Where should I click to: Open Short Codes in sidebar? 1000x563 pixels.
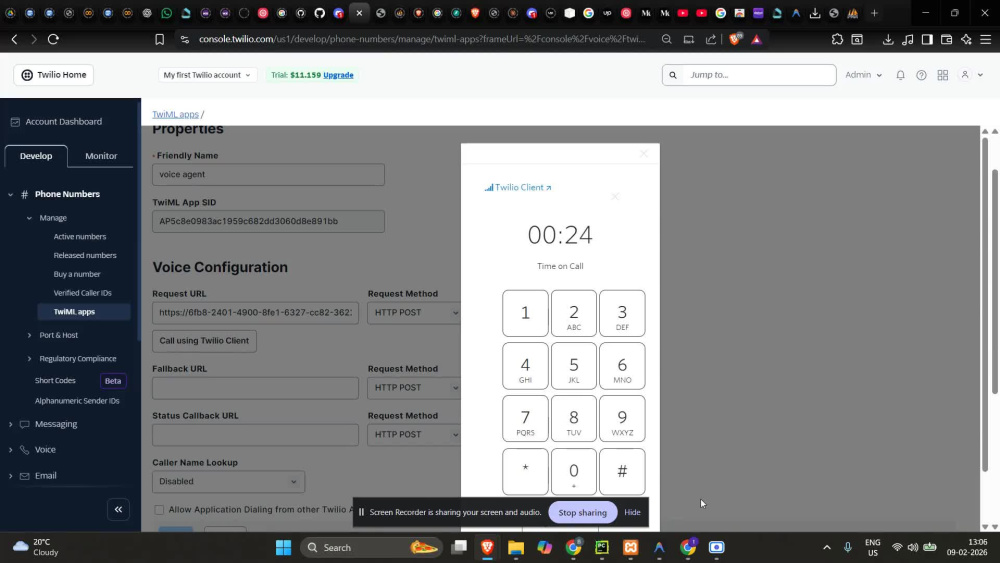click(x=55, y=381)
